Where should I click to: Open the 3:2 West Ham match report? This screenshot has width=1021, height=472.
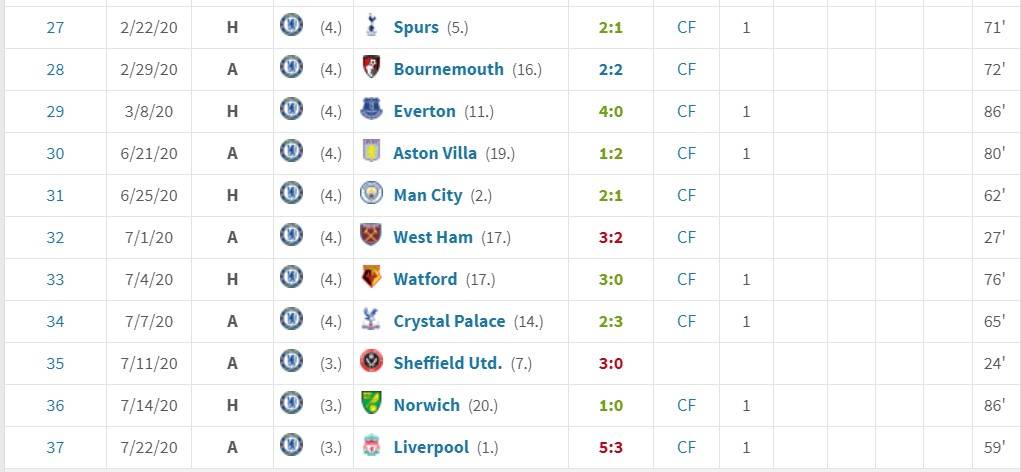click(x=610, y=237)
